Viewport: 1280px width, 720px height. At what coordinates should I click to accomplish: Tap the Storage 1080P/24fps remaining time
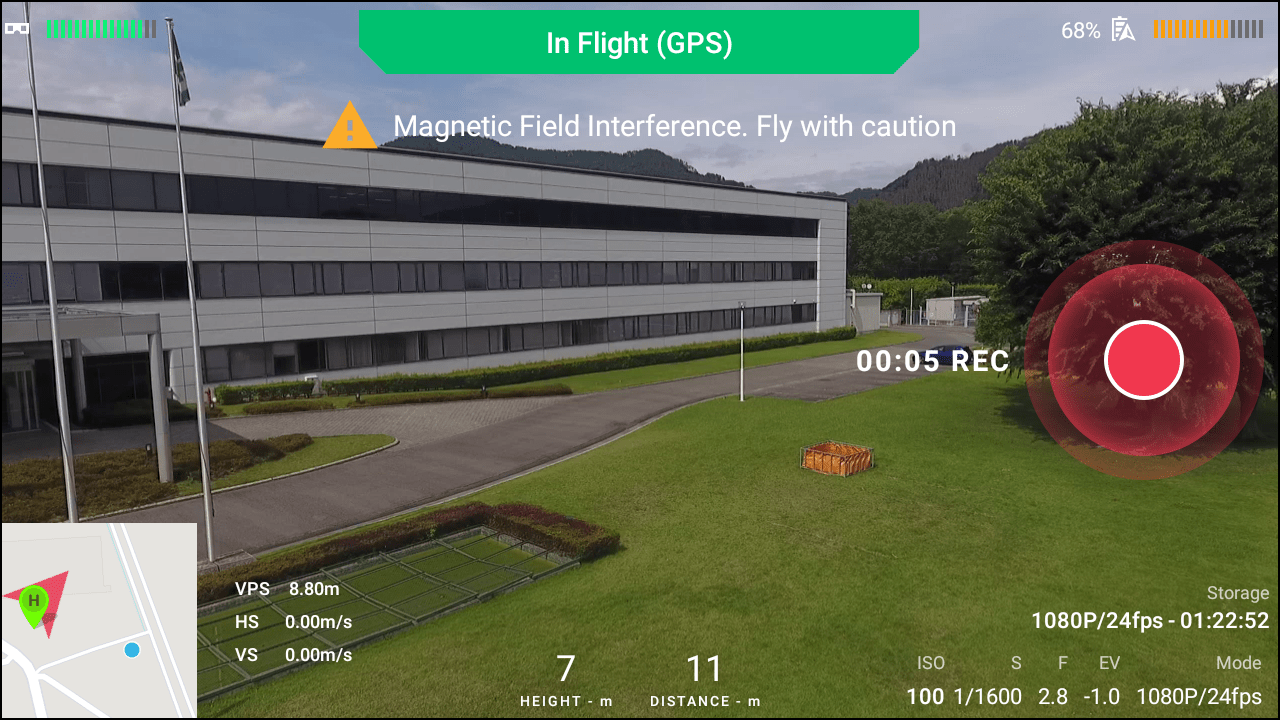point(1150,621)
